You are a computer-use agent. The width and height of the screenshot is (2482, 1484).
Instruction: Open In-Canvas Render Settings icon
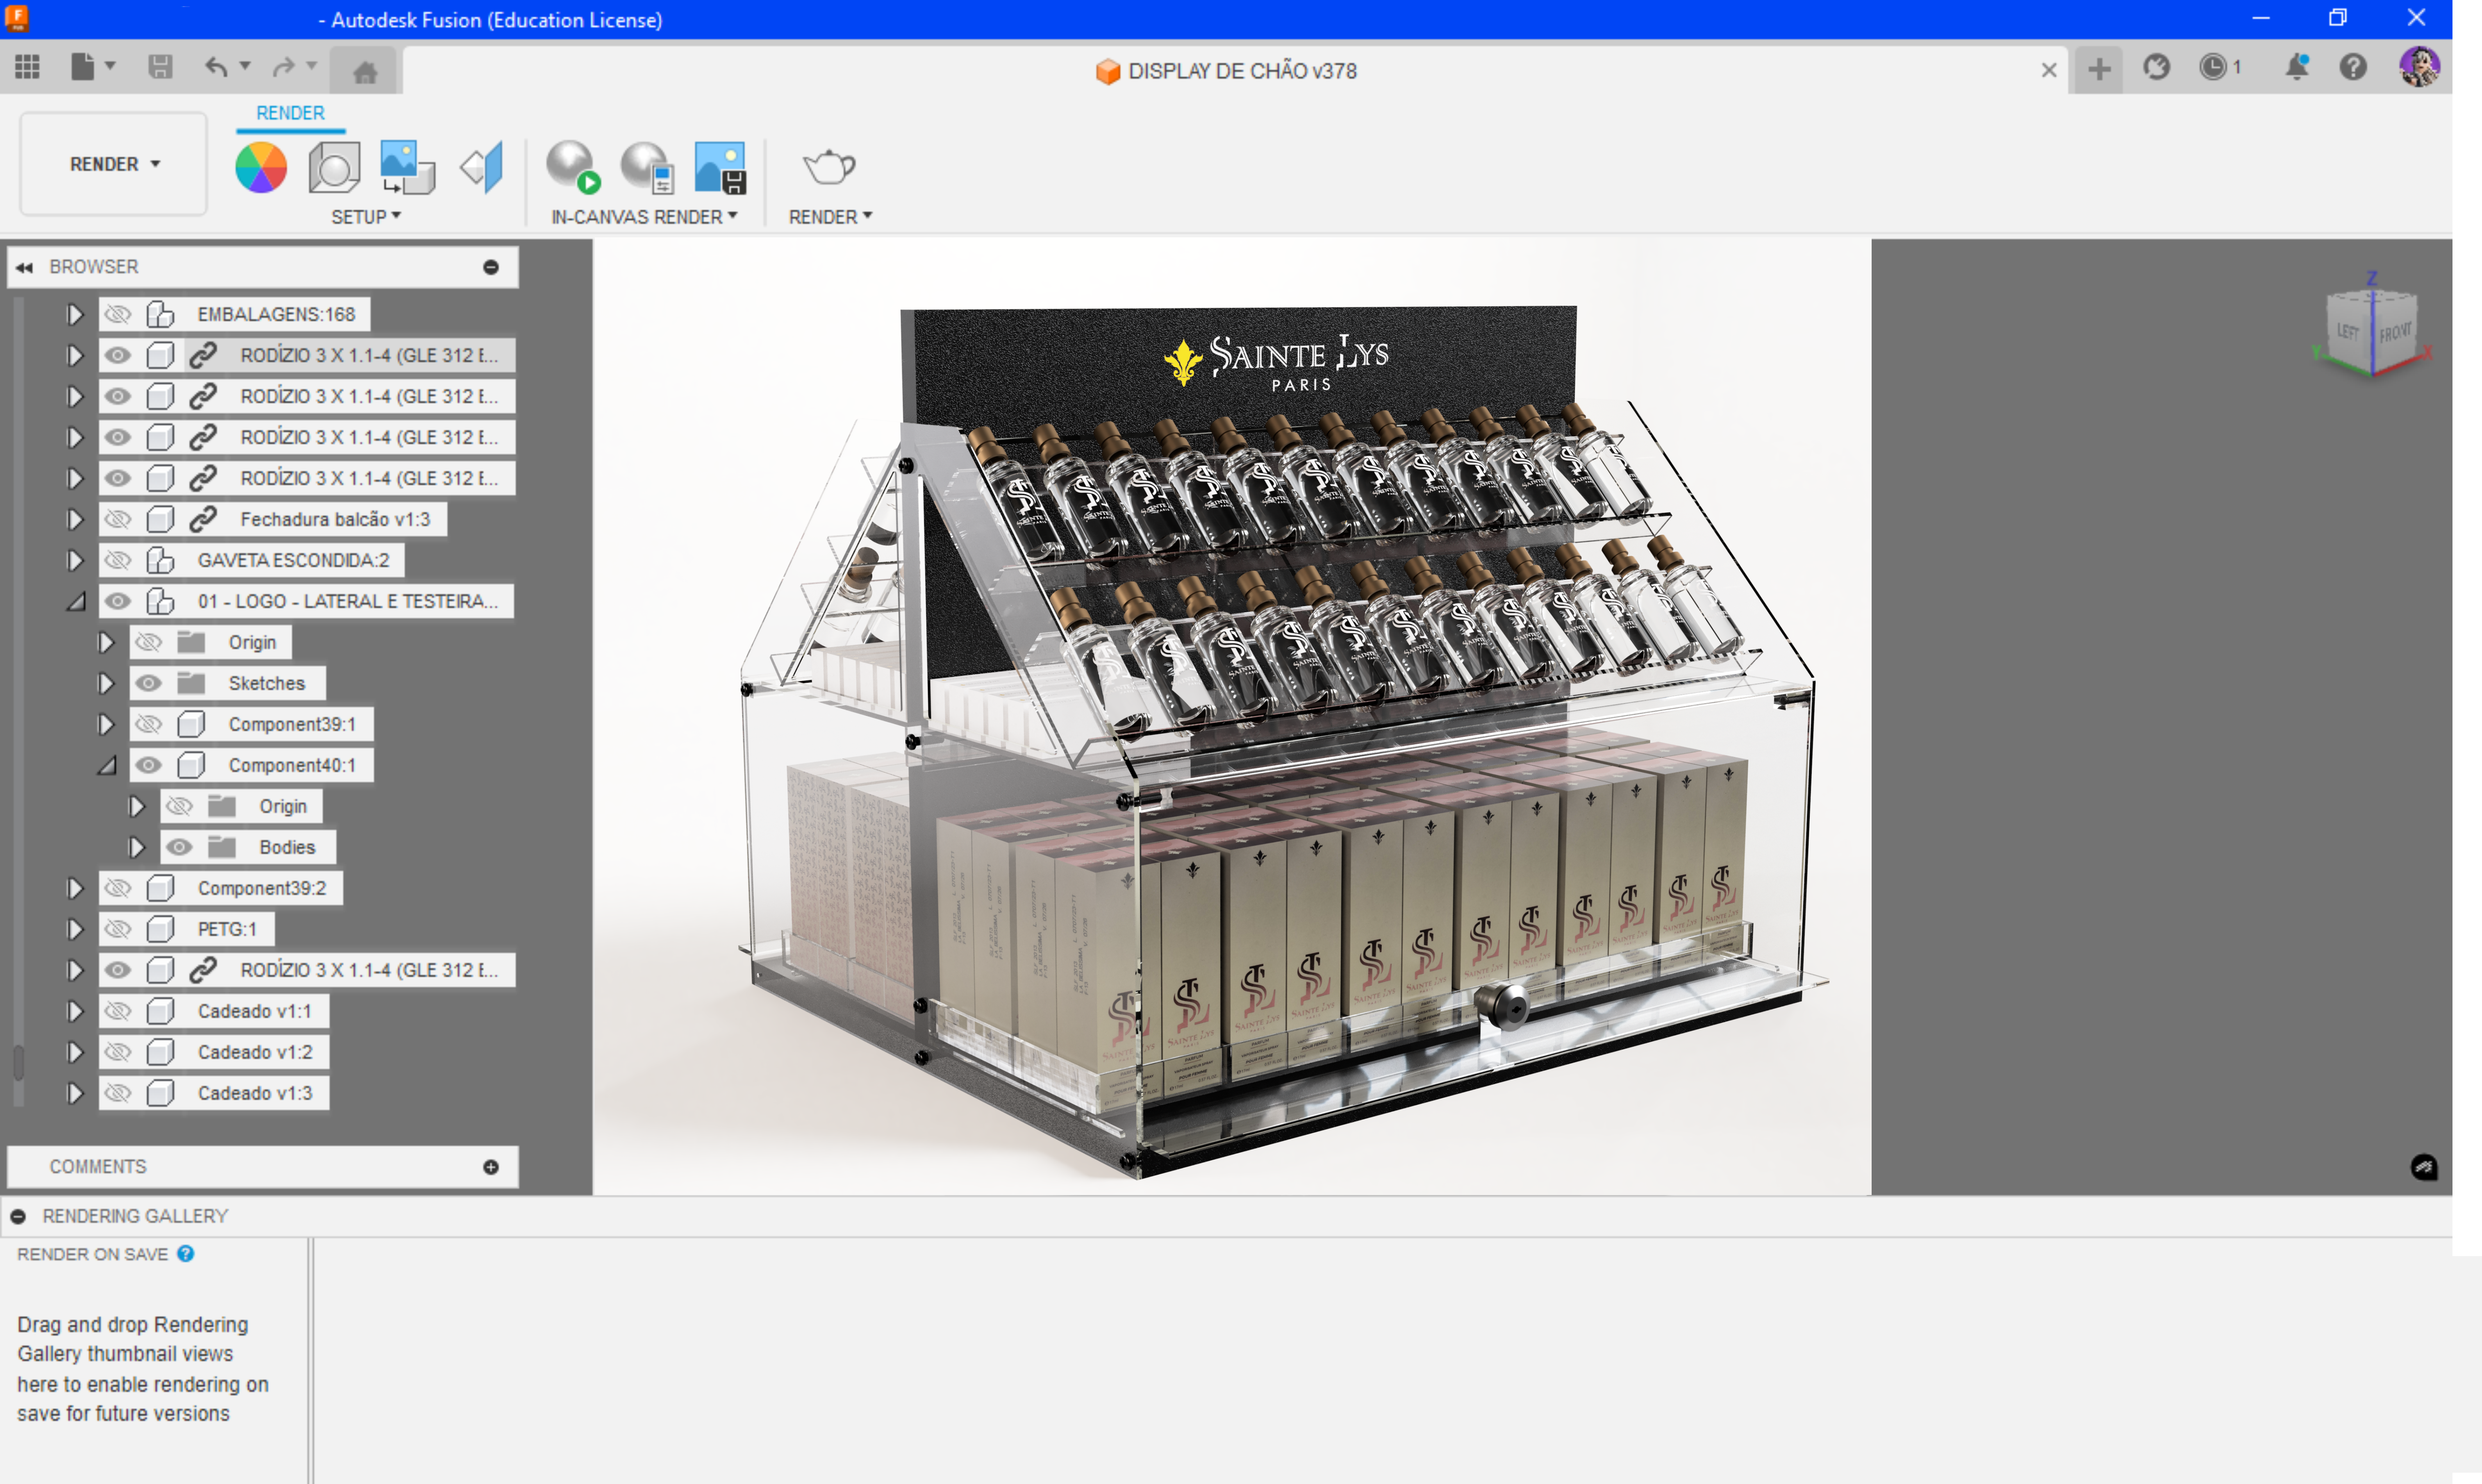click(x=647, y=167)
